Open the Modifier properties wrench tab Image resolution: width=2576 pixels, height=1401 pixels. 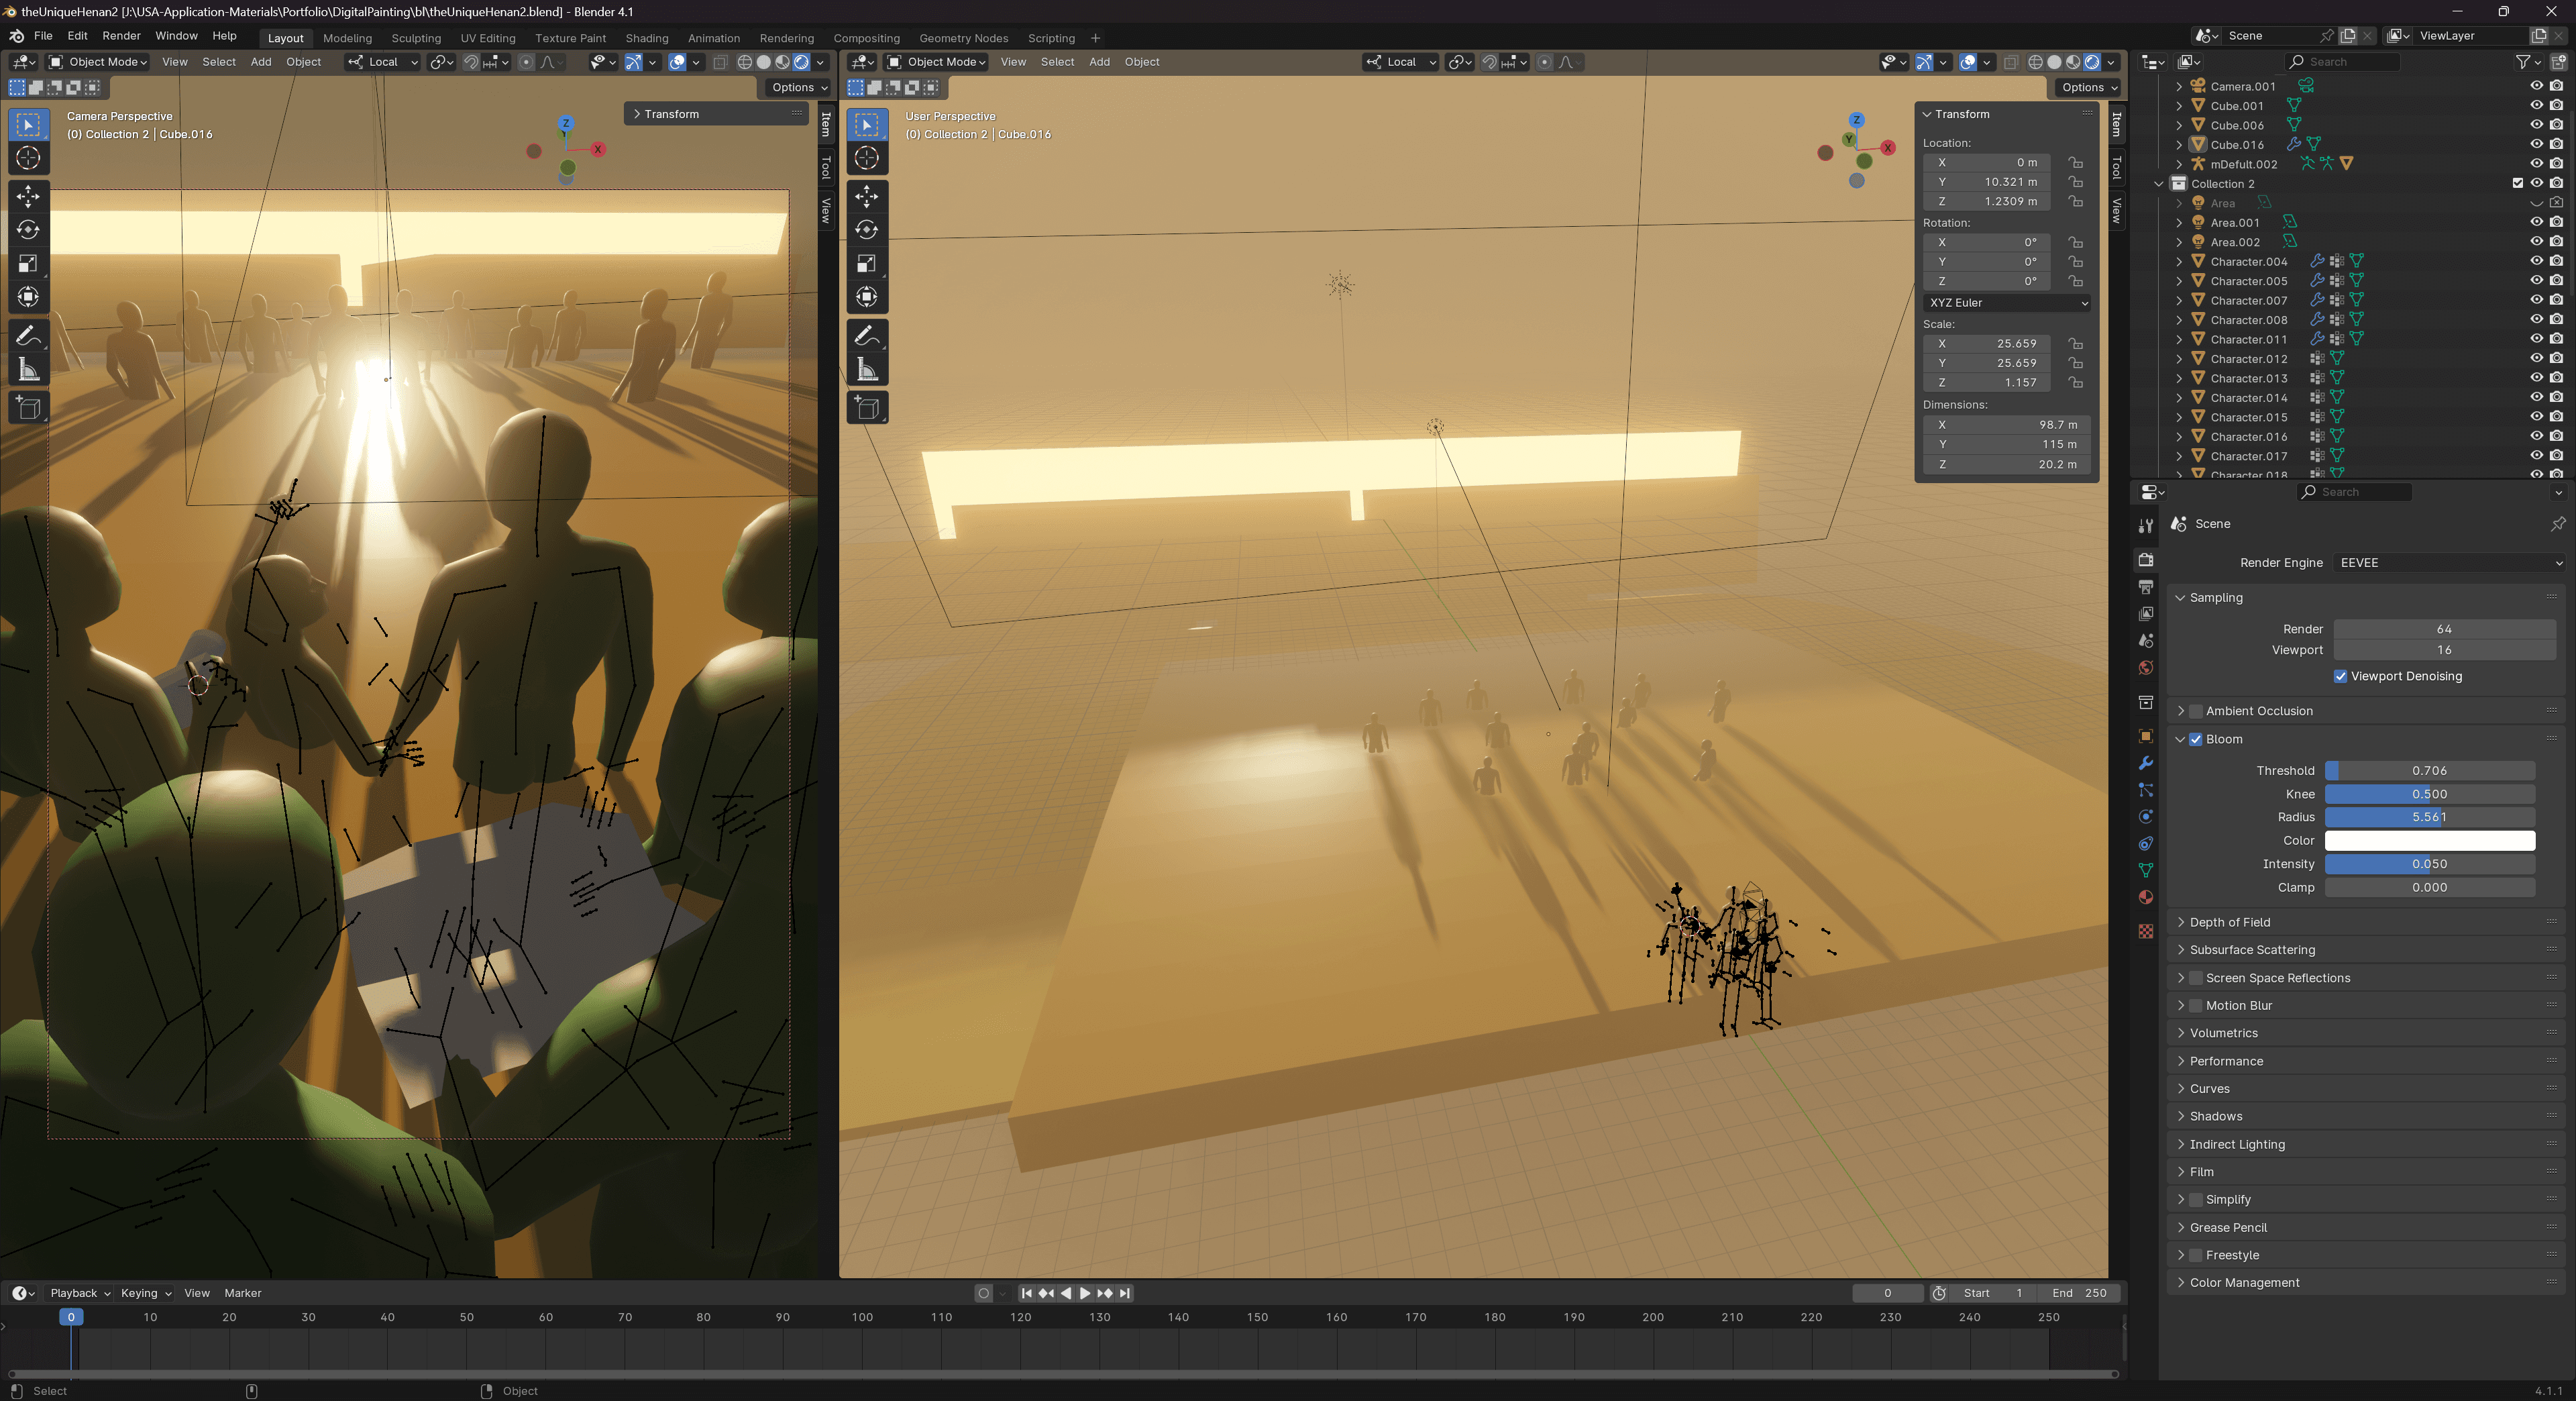coord(2145,763)
